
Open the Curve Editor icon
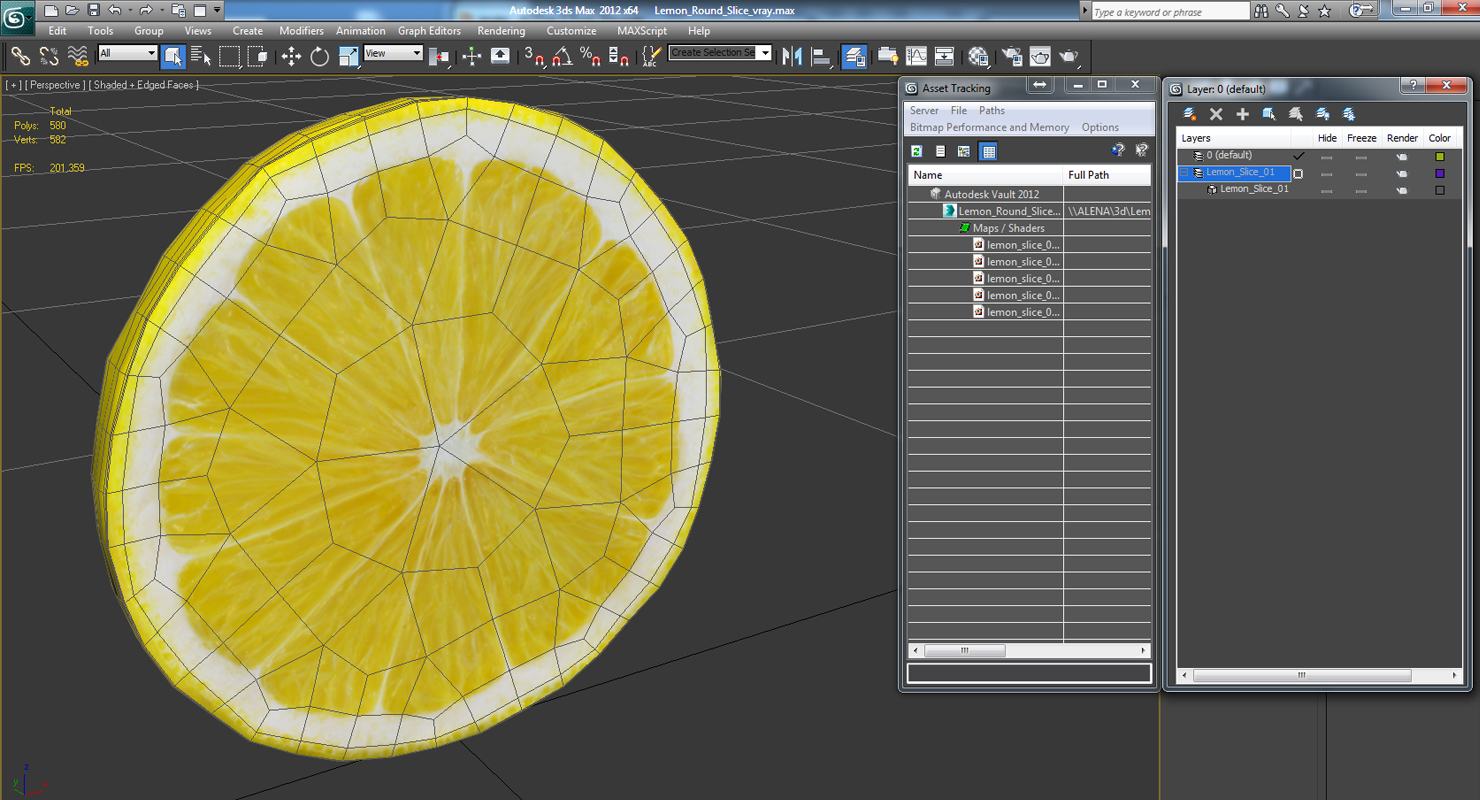coord(916,57)
